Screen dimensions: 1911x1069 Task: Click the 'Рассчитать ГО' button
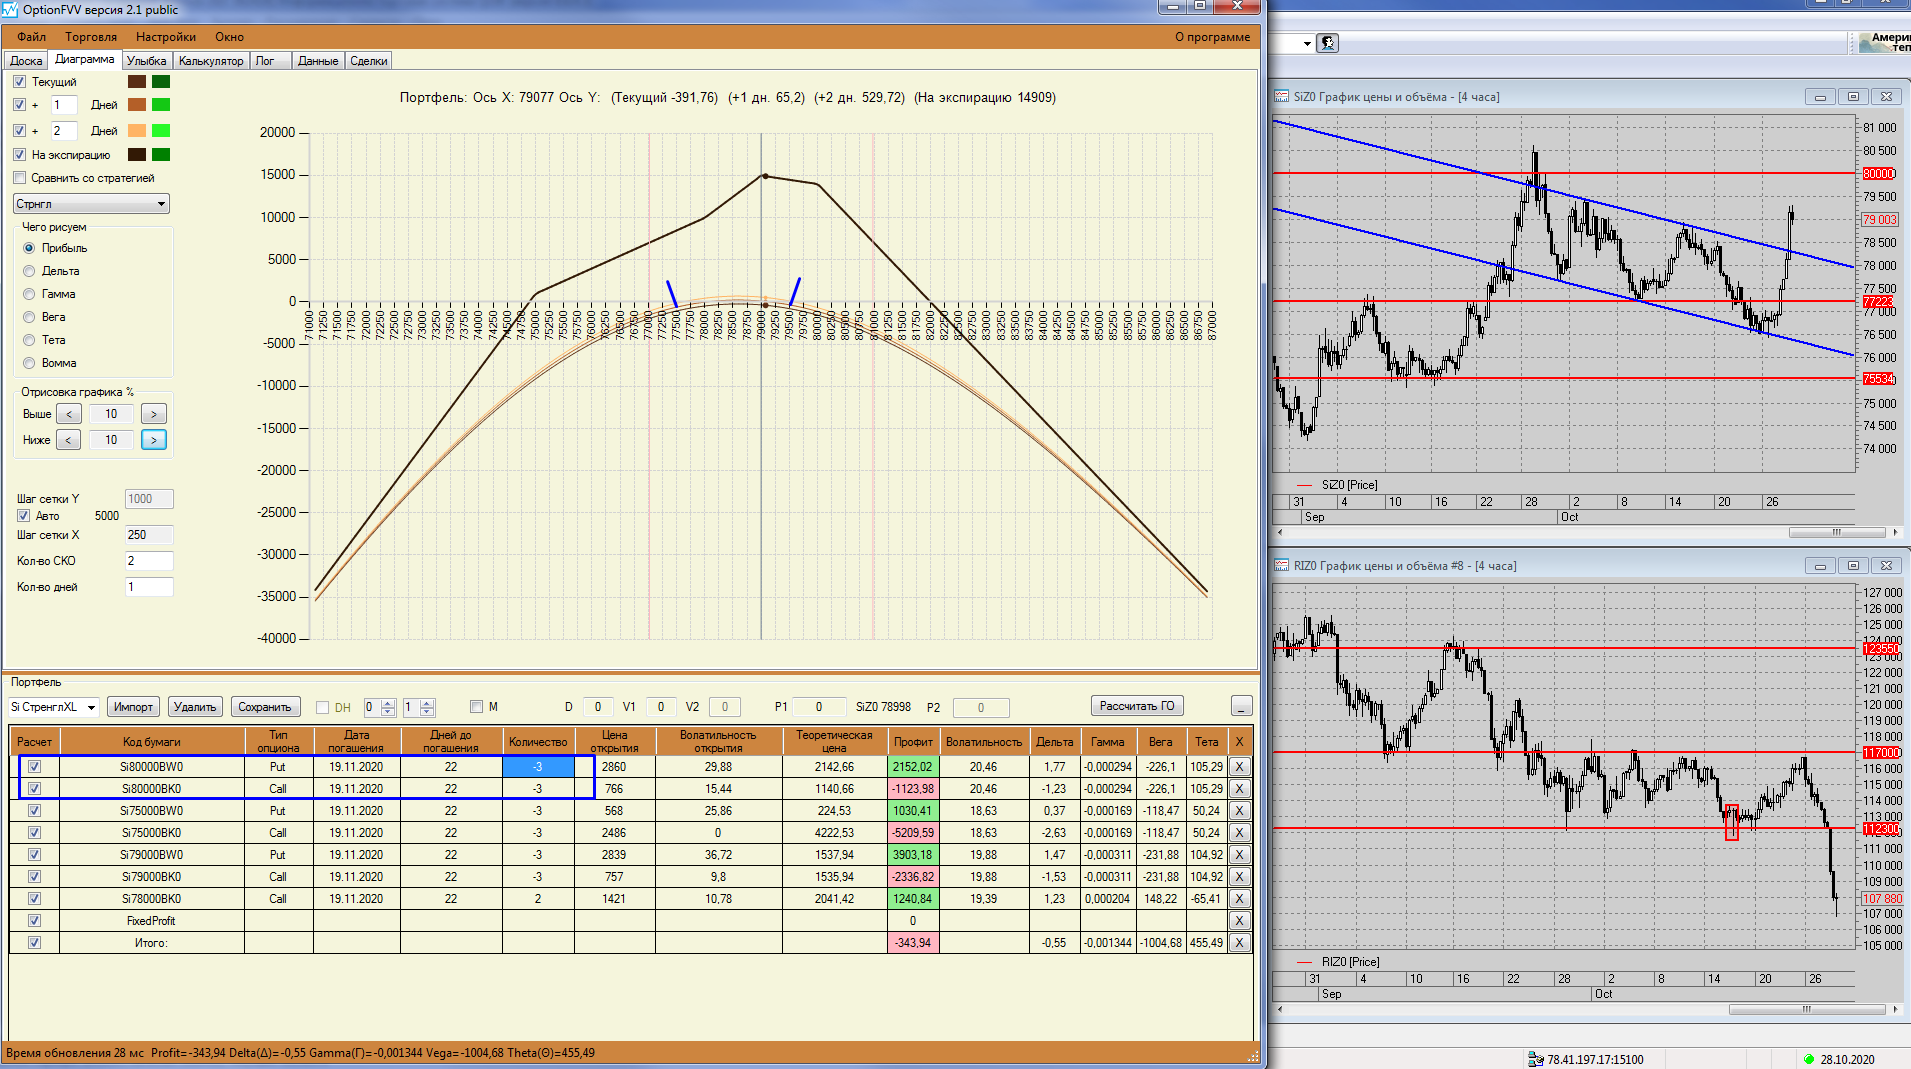[x=1137, y=706]
